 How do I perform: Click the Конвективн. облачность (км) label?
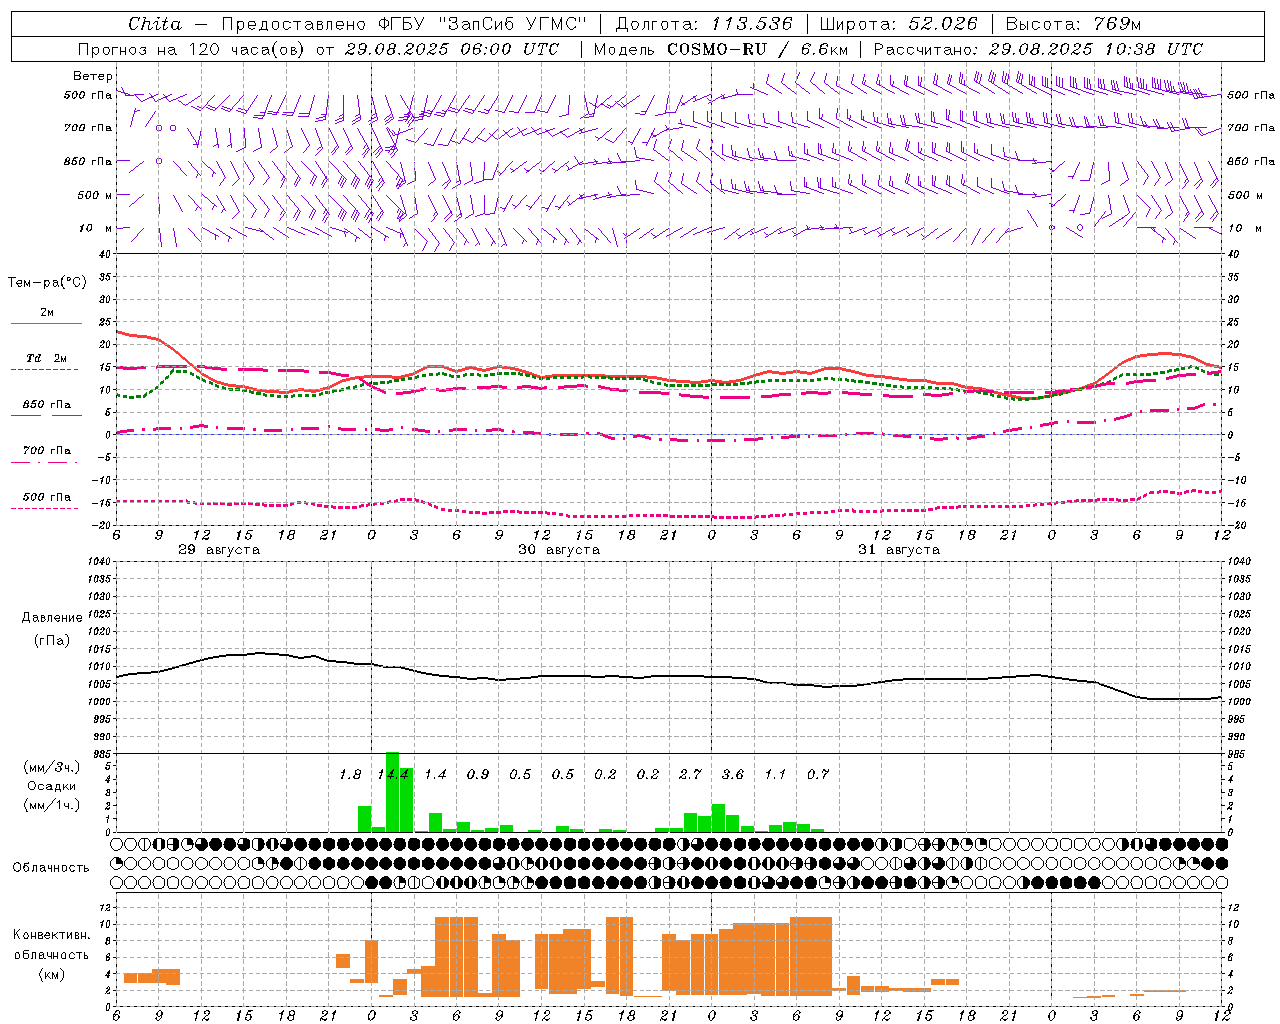[51, 954]
